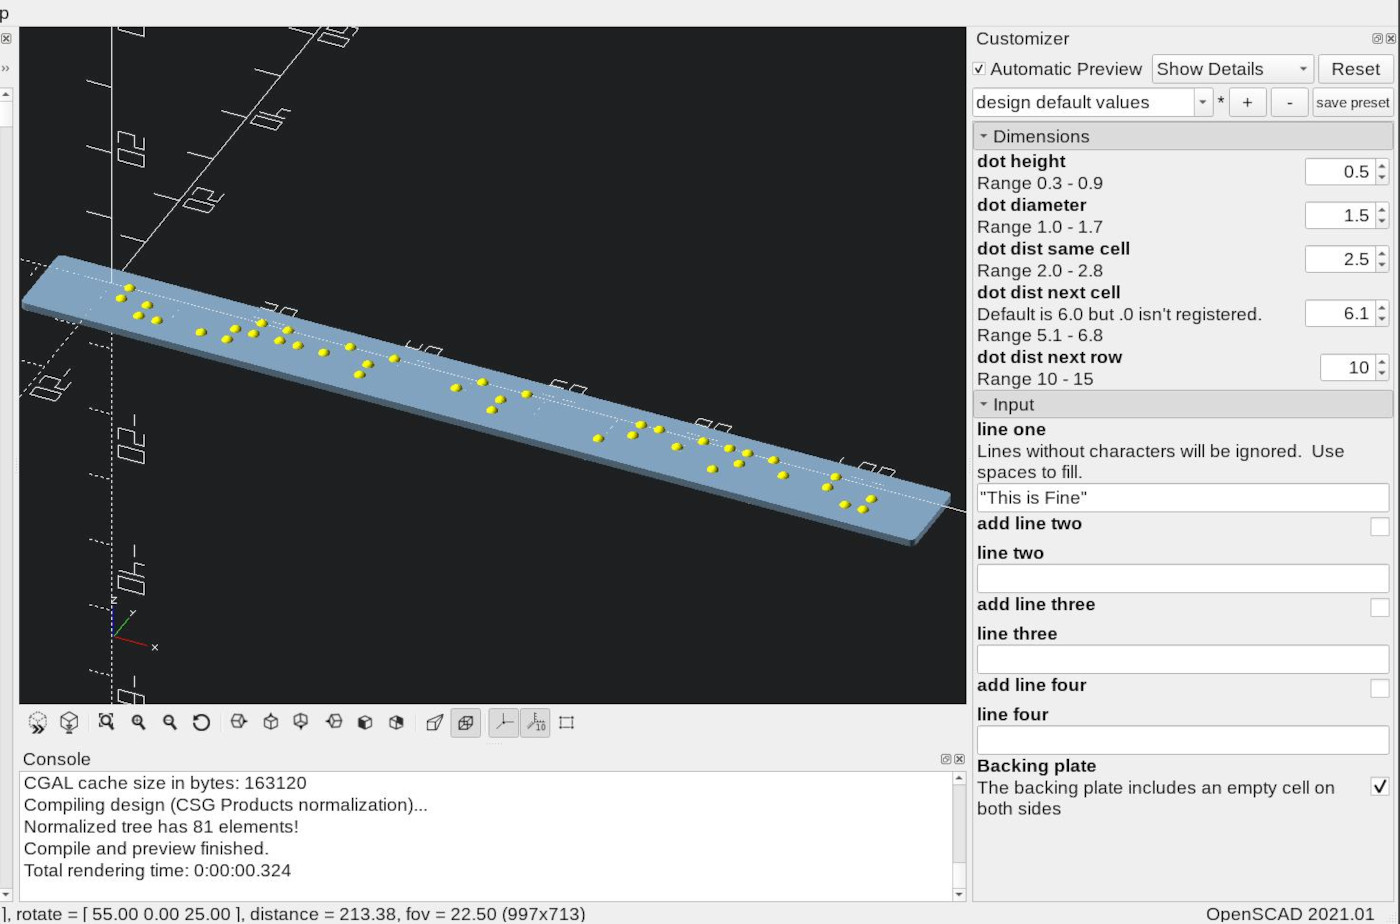Click the save preset button
The height and width of the screenshot is (924, 1400).
[x=1353, y=102]
